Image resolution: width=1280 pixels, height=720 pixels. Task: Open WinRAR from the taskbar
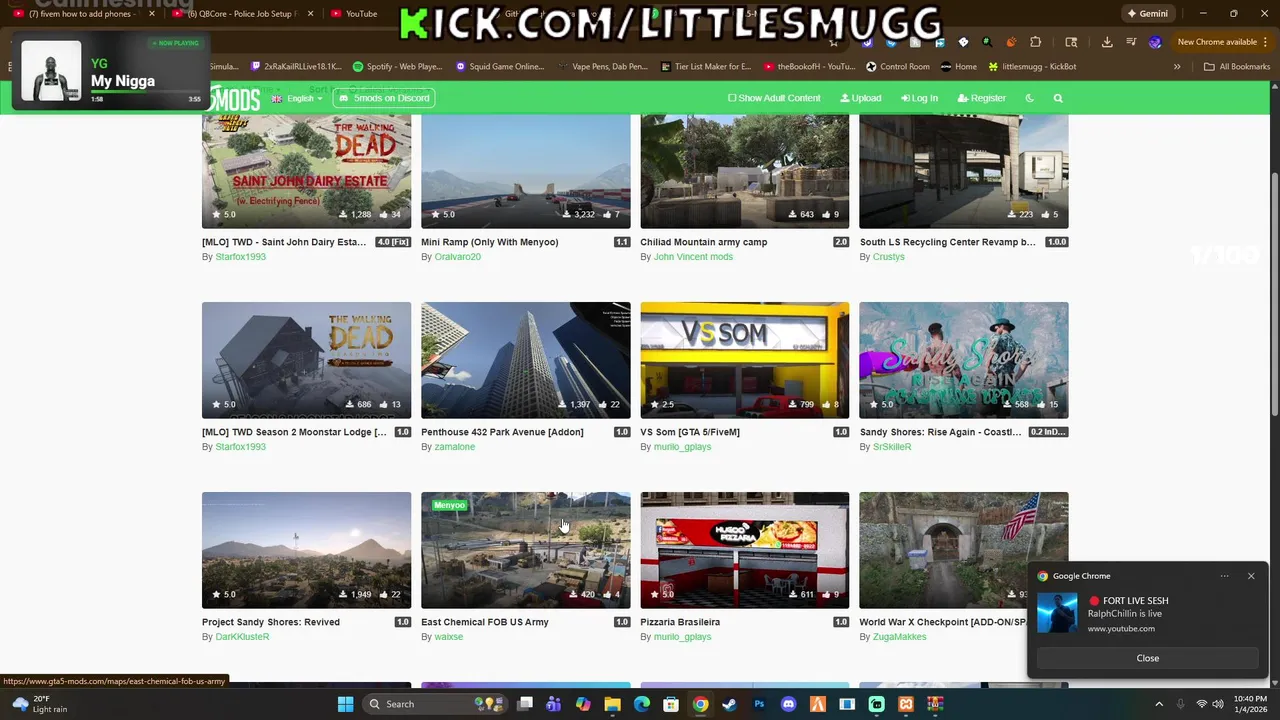point(934,704)
